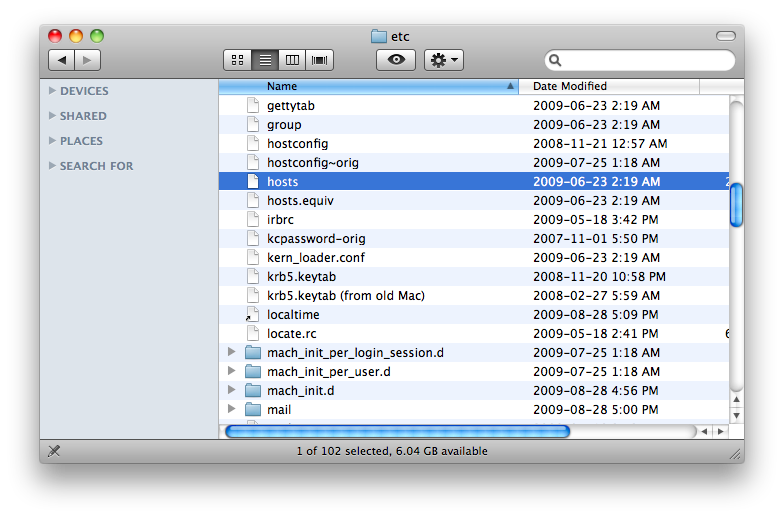Switch to column view
This screenshot has width=784, height=518.
[292, 60]
